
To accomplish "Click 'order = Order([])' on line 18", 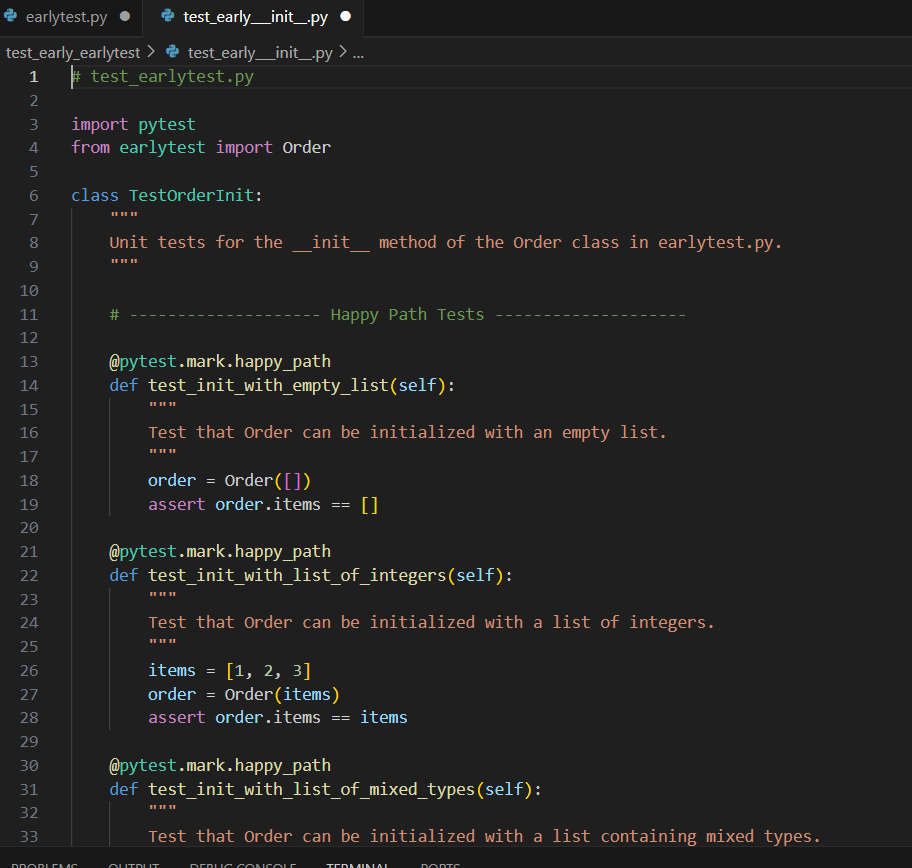I will click(x=229, y=481).
